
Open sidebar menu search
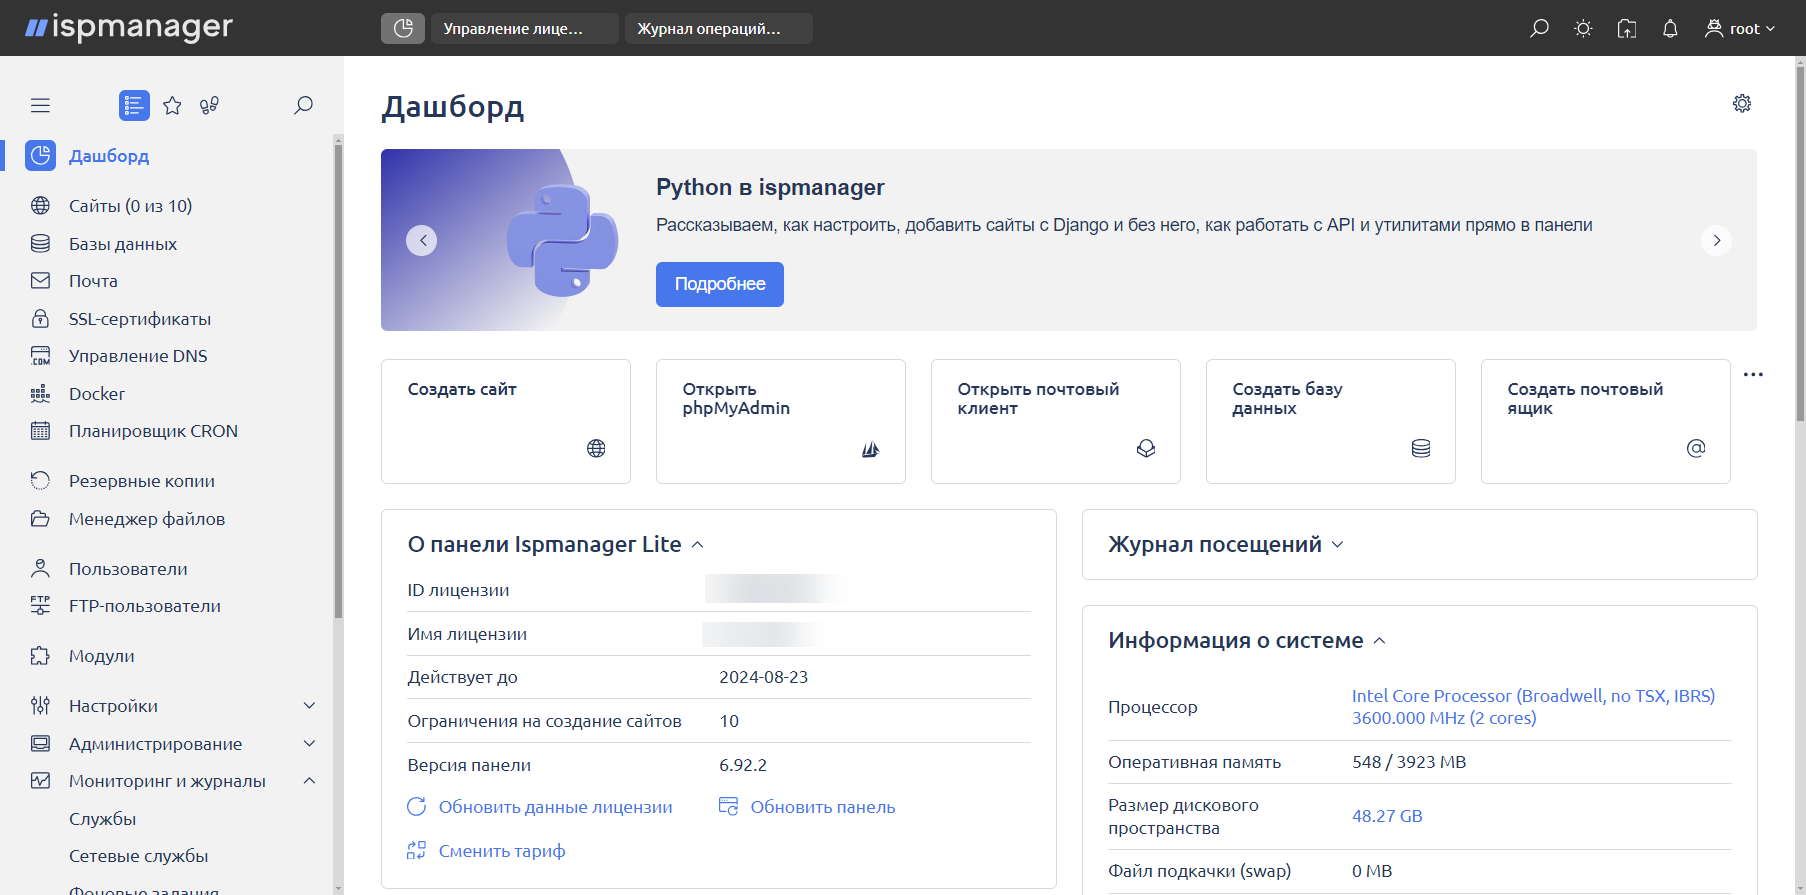(303, 105)
